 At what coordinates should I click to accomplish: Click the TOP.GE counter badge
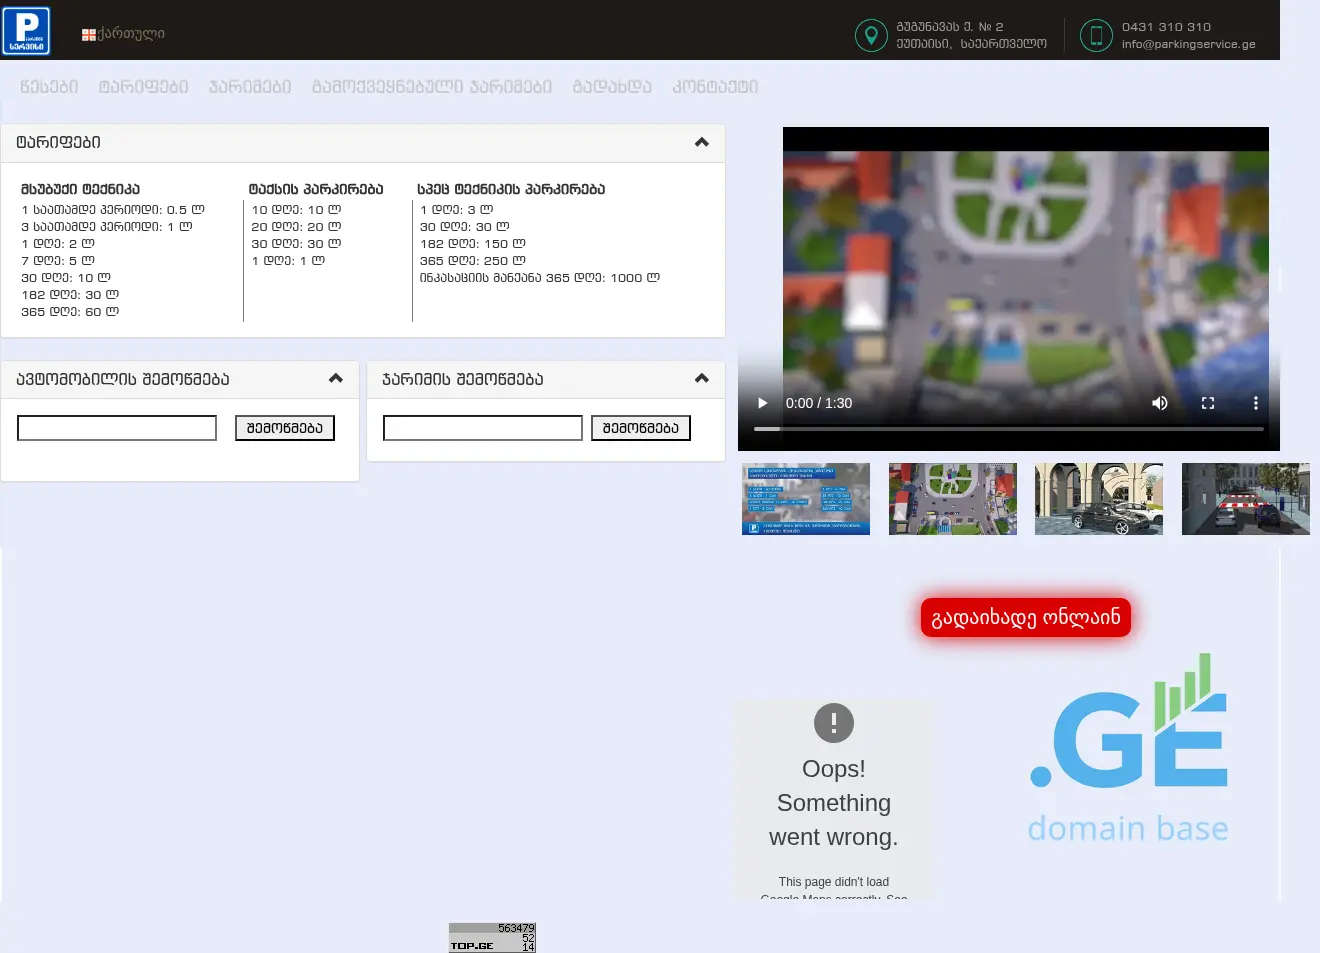pos(492,937)
